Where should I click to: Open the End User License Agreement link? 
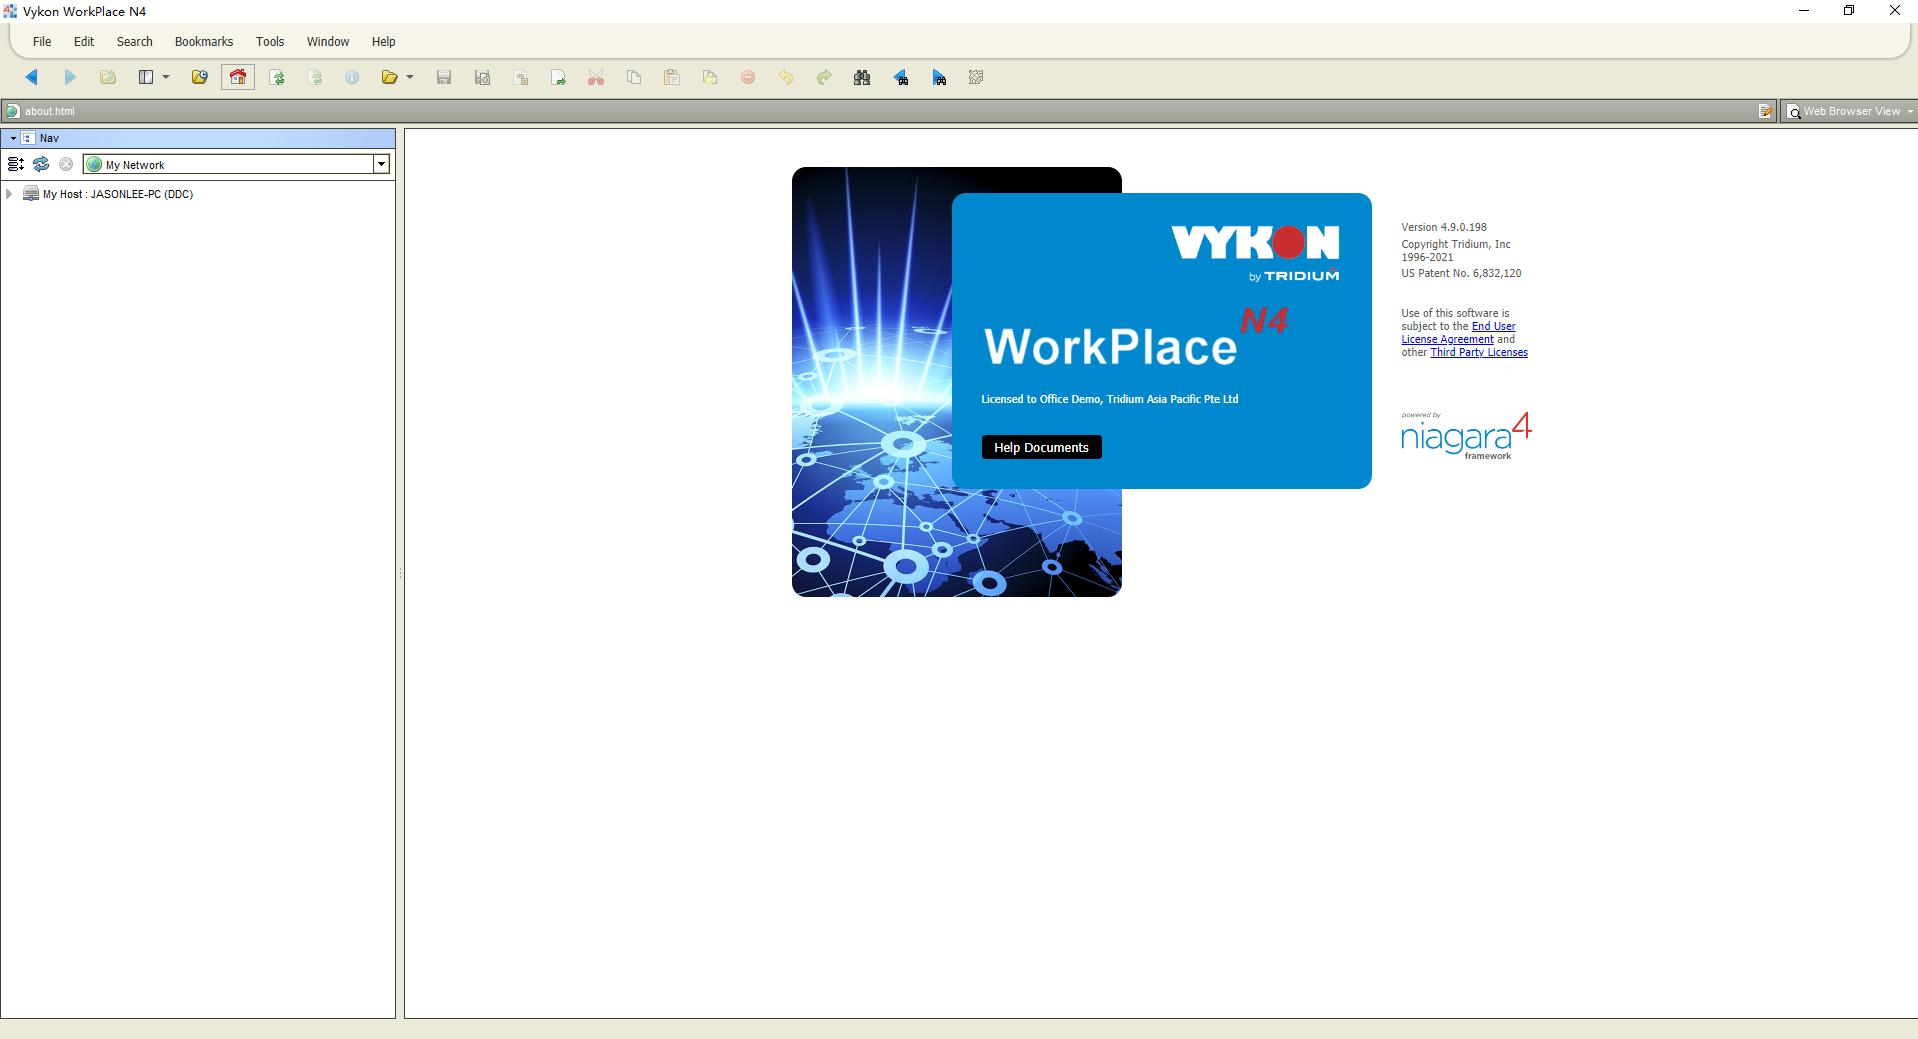[1458, 333]
